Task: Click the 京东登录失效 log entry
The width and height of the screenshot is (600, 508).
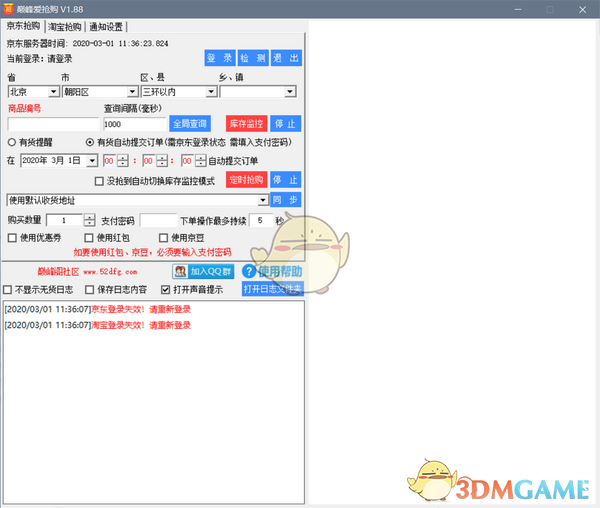Action: [x=98, y=309]
